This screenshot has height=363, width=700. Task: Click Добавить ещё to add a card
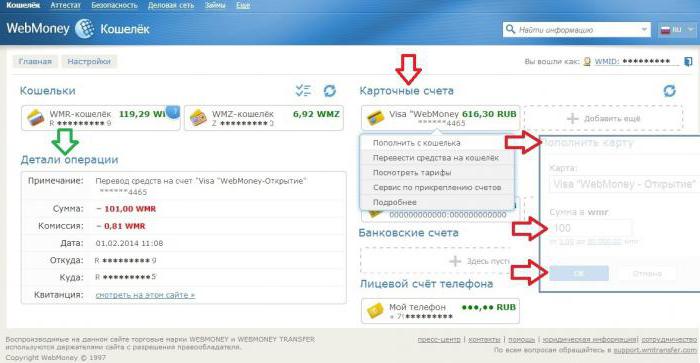click(x=603, y=118)
